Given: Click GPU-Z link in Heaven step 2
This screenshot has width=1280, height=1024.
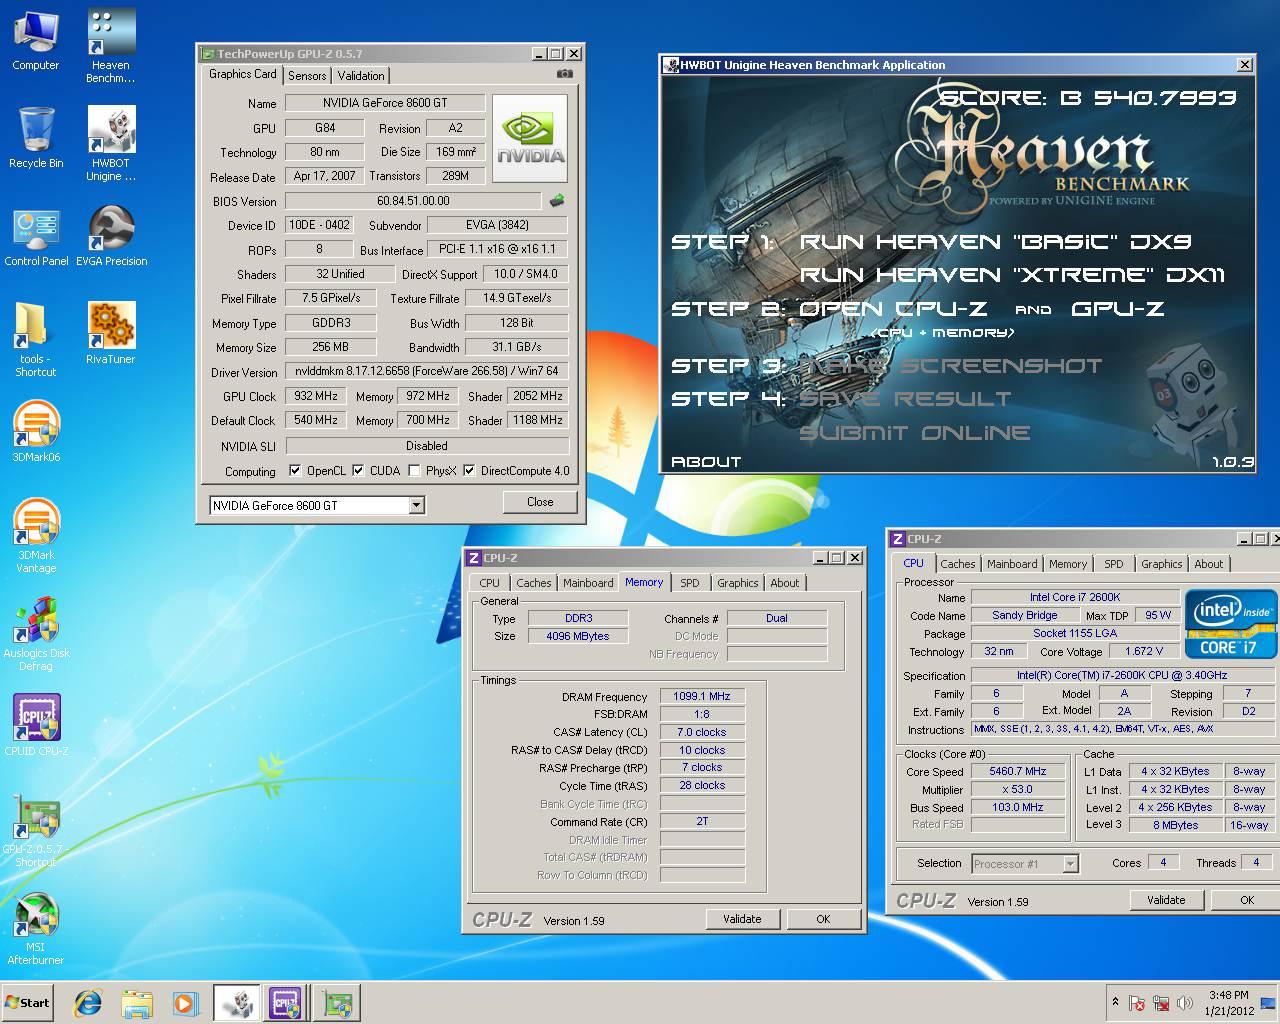Looking at the screenshot, I should pyautogui.click(x=1117, y=309).
